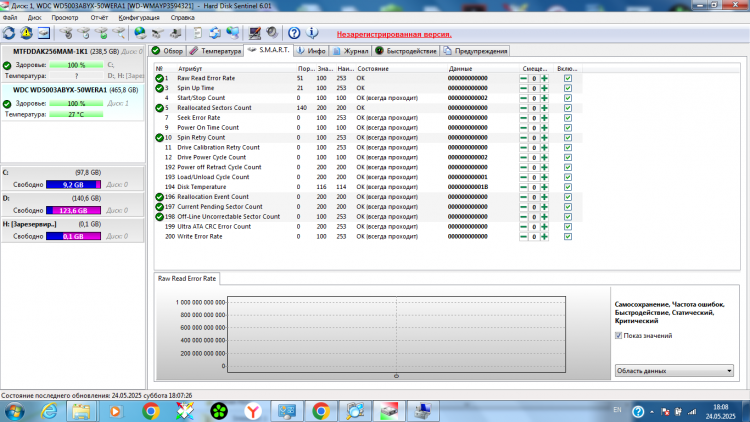Open the Справка menu
Image resolution: width=750 pixels, height=422 pixels.
tap(182, 18)
